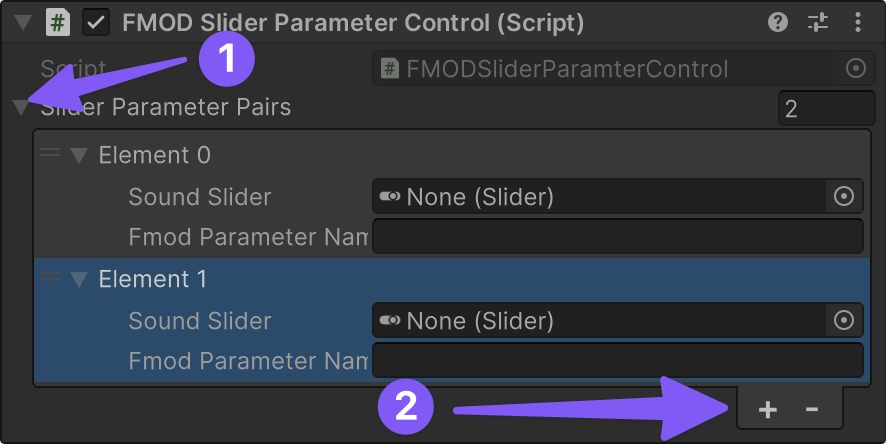The height and width of the screenshot is (444, 886).
Task: Open object picker for Script field
Action: point(855,69)
